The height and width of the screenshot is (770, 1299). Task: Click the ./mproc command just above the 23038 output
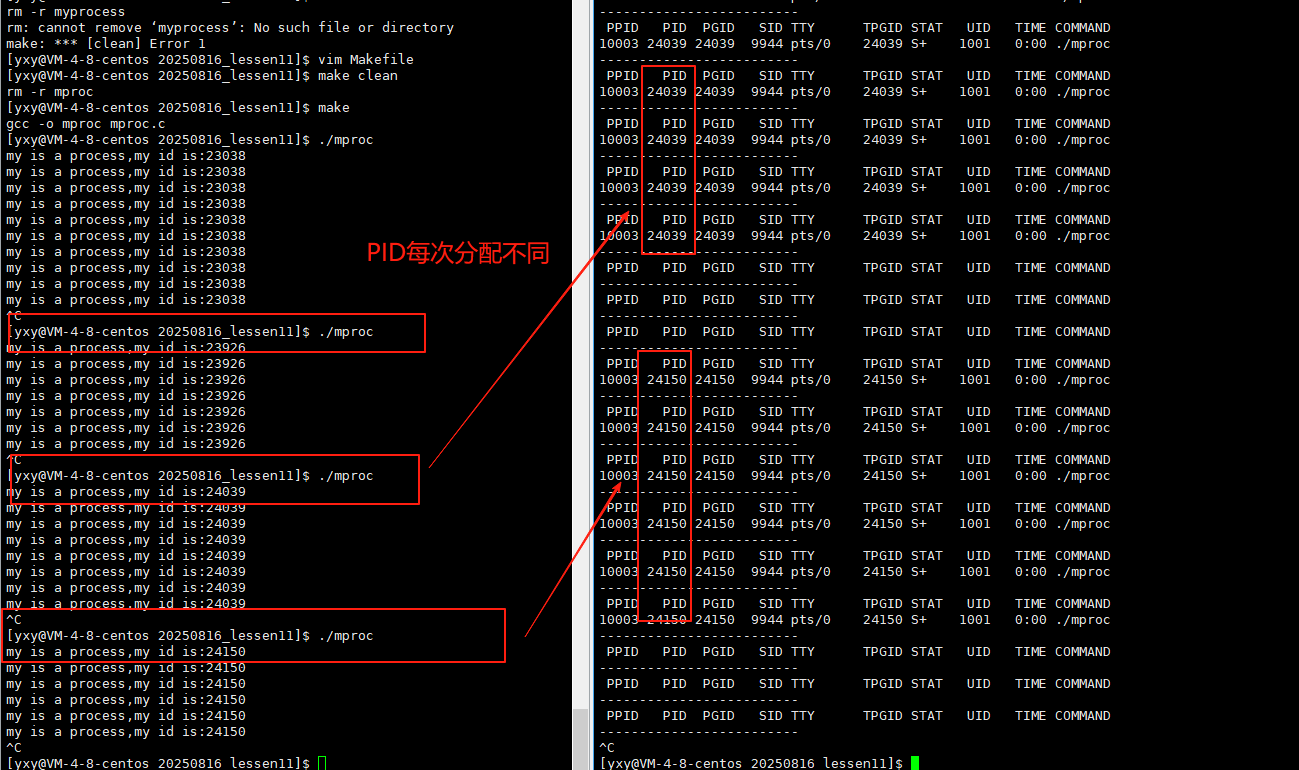point(189,140)
